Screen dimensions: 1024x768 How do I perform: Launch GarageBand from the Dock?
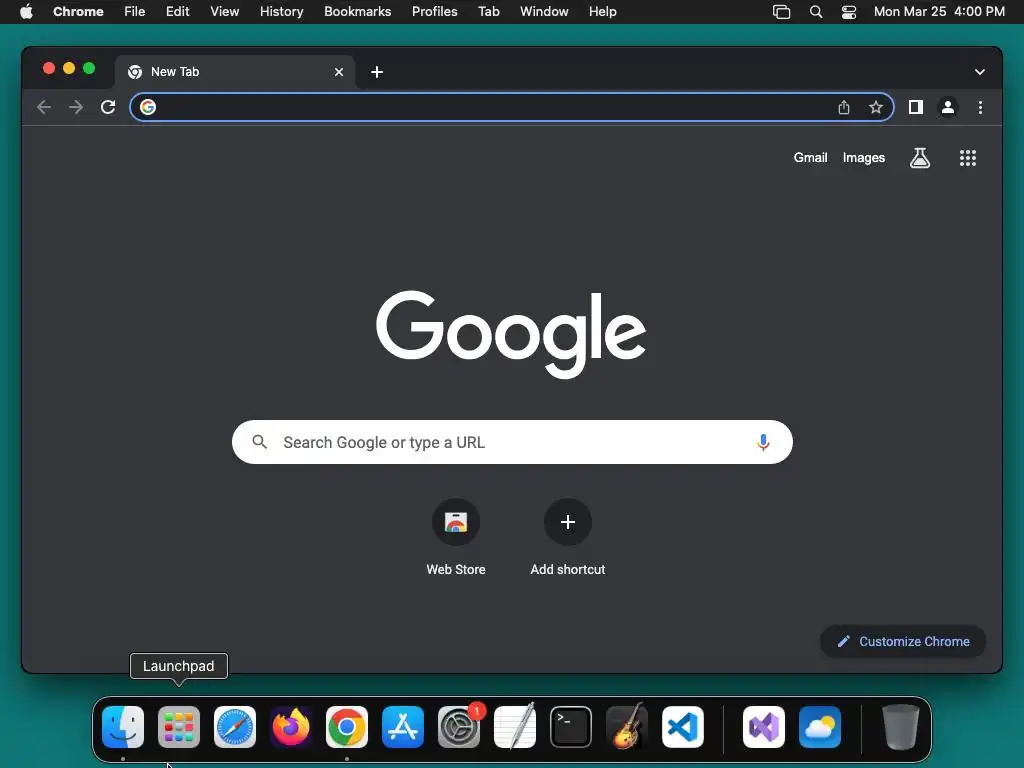pos(626,727)
